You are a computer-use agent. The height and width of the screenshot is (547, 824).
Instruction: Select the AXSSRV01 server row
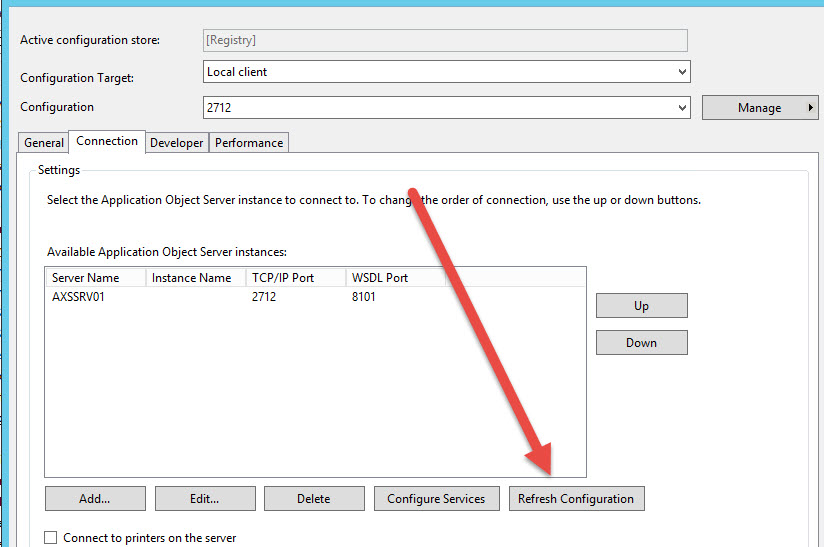[x=80, y=297]
